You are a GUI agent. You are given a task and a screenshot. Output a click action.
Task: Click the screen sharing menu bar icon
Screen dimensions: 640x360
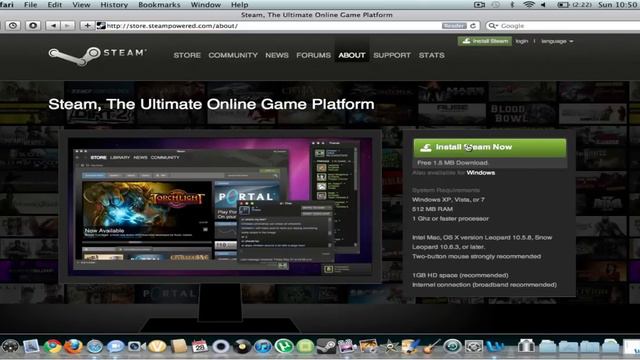(x=479, y=4)
